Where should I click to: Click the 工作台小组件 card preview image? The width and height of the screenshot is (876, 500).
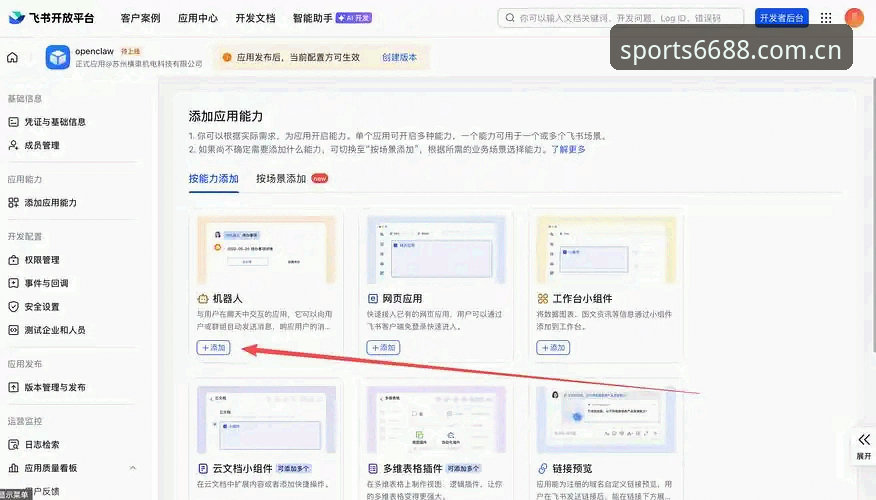pos(606,250)
